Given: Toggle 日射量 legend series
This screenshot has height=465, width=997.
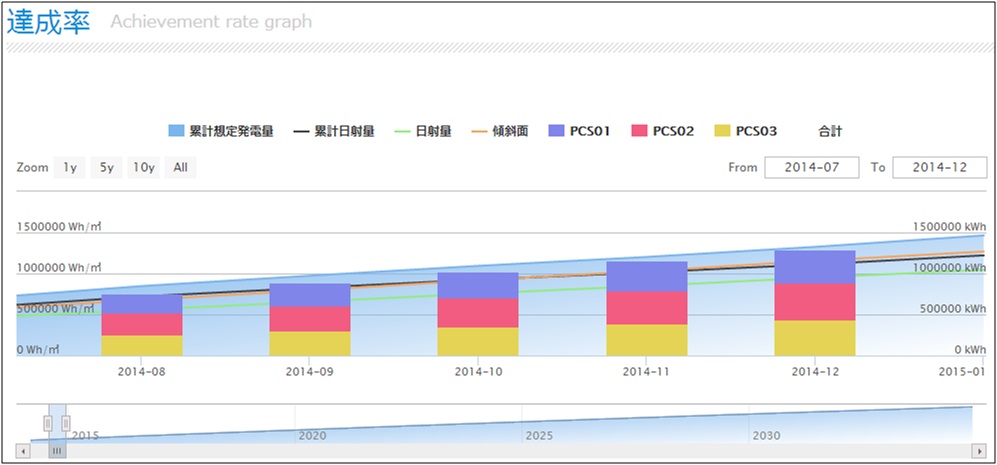Looking at the screenshot, I should (x=423, y=131).
